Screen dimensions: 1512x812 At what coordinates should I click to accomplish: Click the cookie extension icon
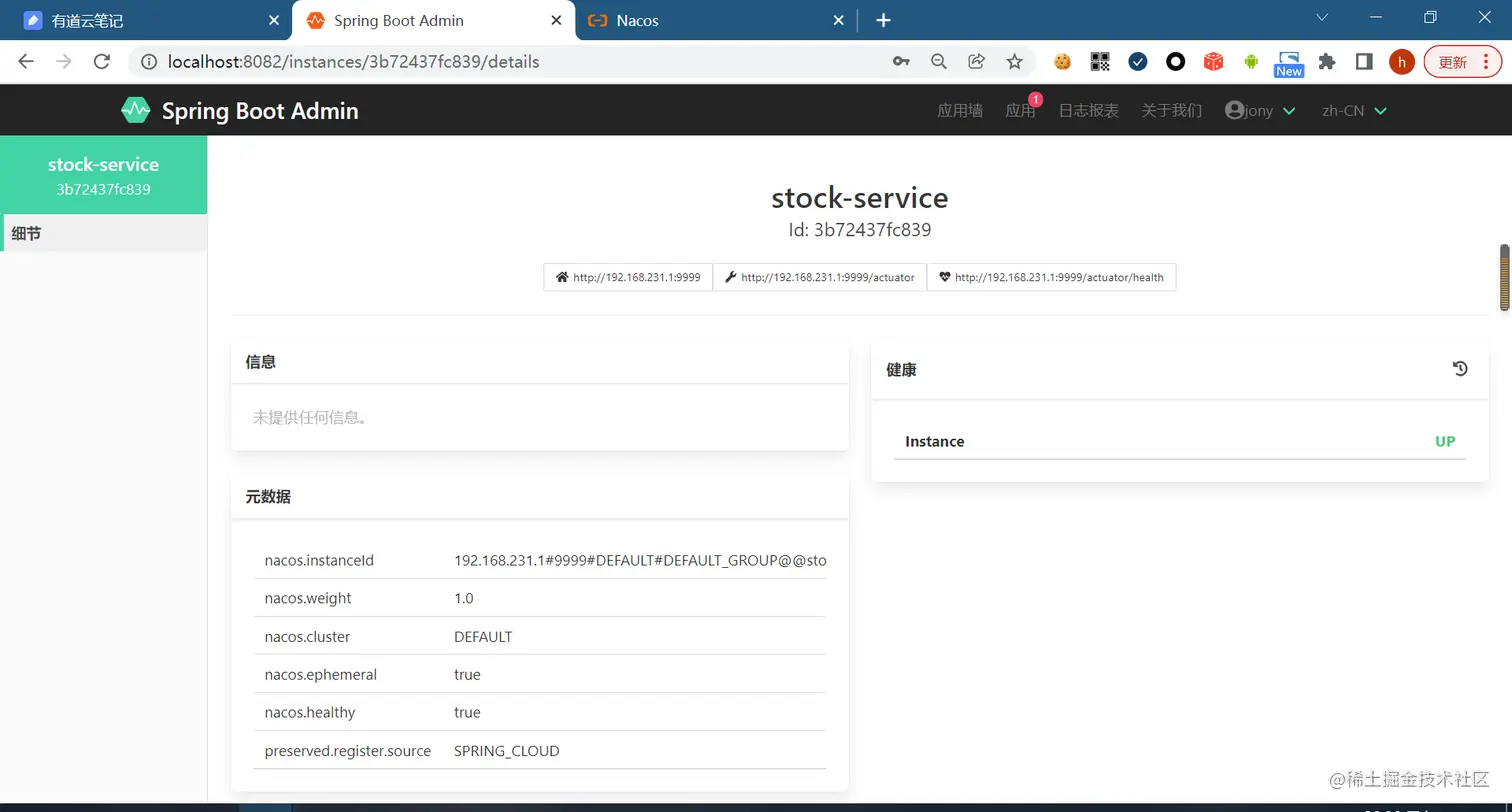(x=1062, y=62)
